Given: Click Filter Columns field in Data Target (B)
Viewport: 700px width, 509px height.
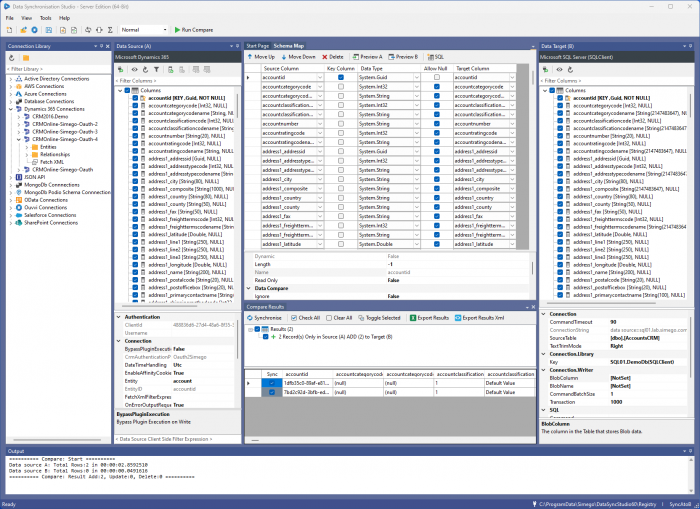Looking at the screenshot, I should [616, 81].
